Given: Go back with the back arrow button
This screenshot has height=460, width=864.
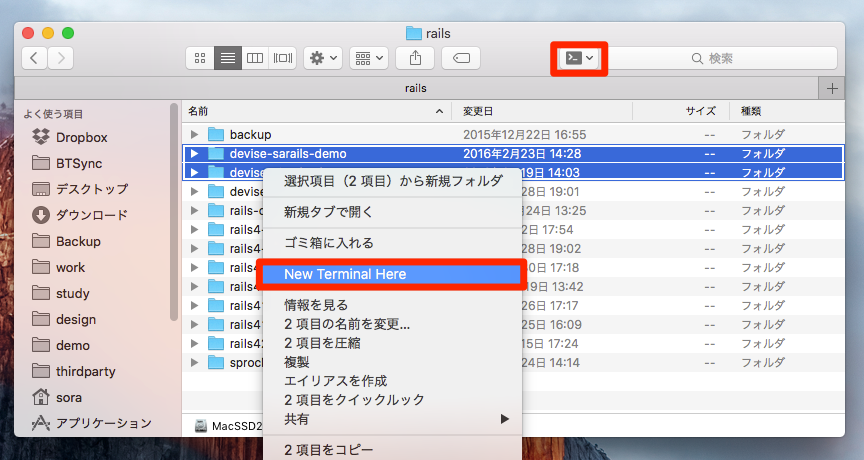Looking at the screenshot, I should coord(34,58).
